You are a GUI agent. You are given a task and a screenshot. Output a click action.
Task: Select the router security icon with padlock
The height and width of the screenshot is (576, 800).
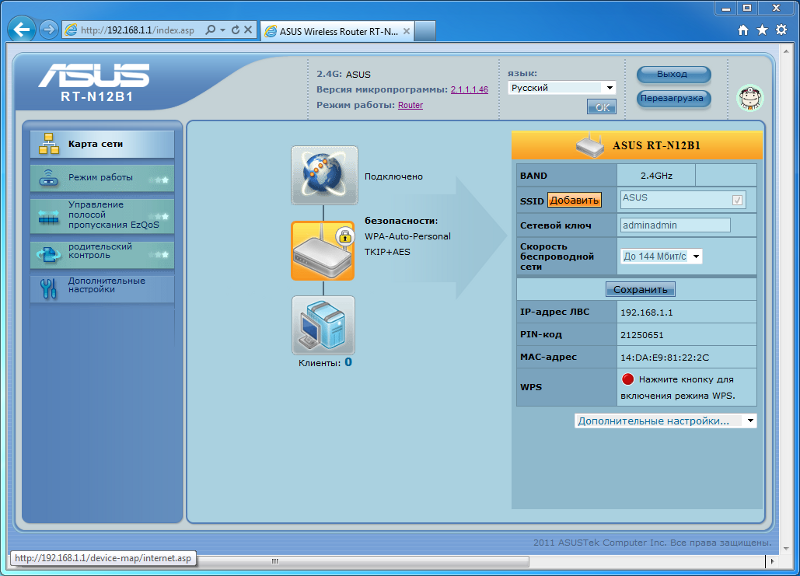[x=323, y=251]
